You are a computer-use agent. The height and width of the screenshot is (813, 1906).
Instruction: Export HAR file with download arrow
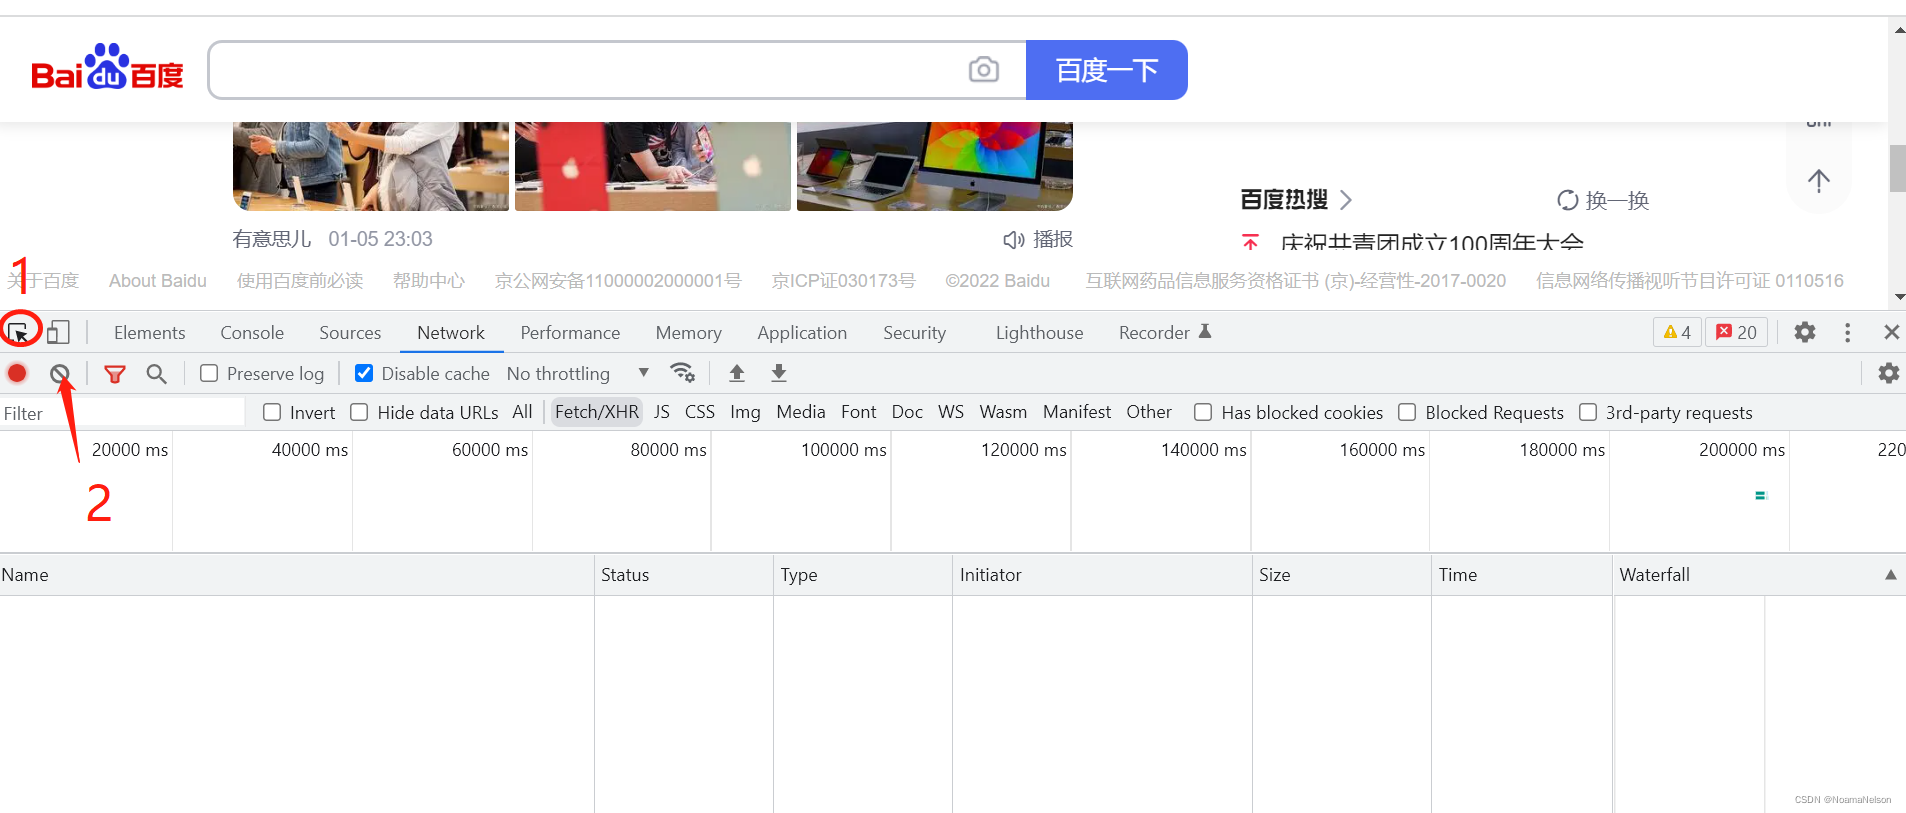pyautogui.click(x=779, y=373)
